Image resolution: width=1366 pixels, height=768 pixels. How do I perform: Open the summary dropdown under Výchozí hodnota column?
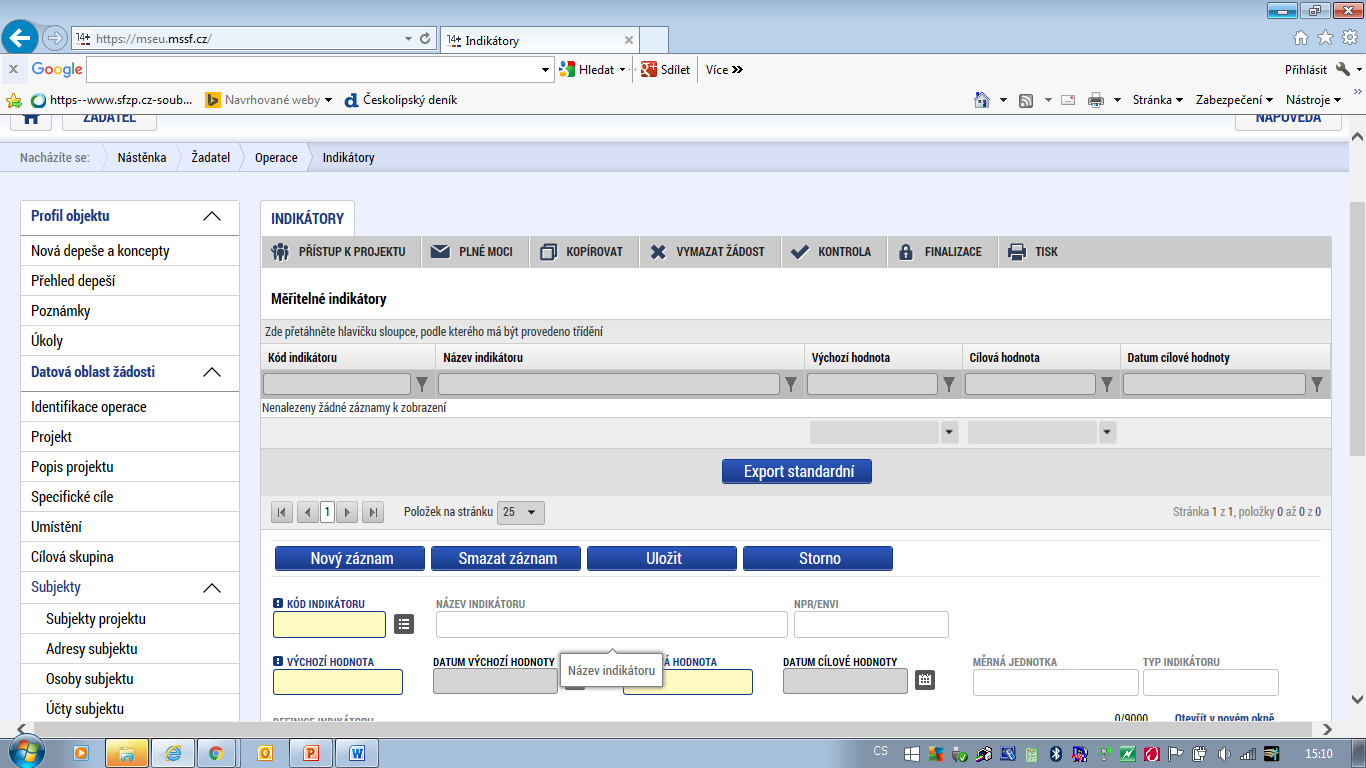pos(949,432)
